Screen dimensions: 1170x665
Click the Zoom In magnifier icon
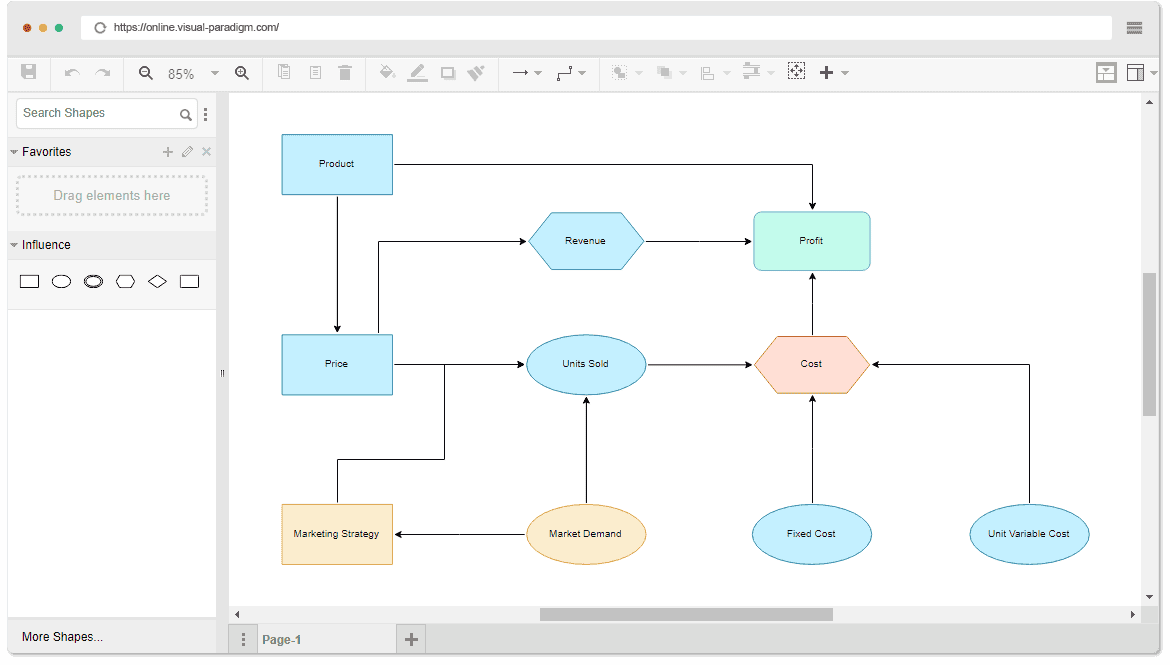(241, 72)
